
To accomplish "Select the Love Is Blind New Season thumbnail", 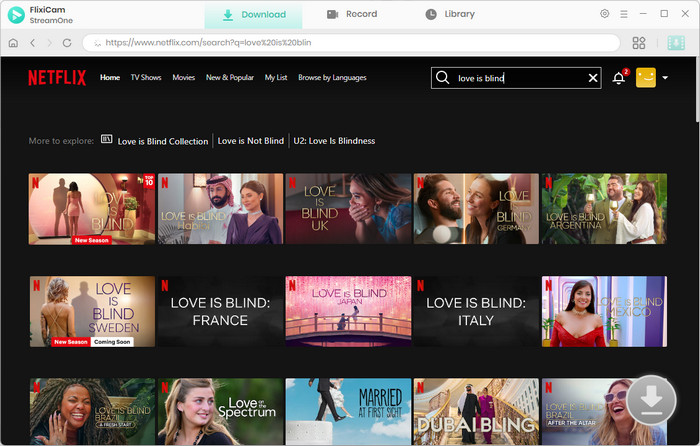I will pyautogui.click(x=92, y=209).
